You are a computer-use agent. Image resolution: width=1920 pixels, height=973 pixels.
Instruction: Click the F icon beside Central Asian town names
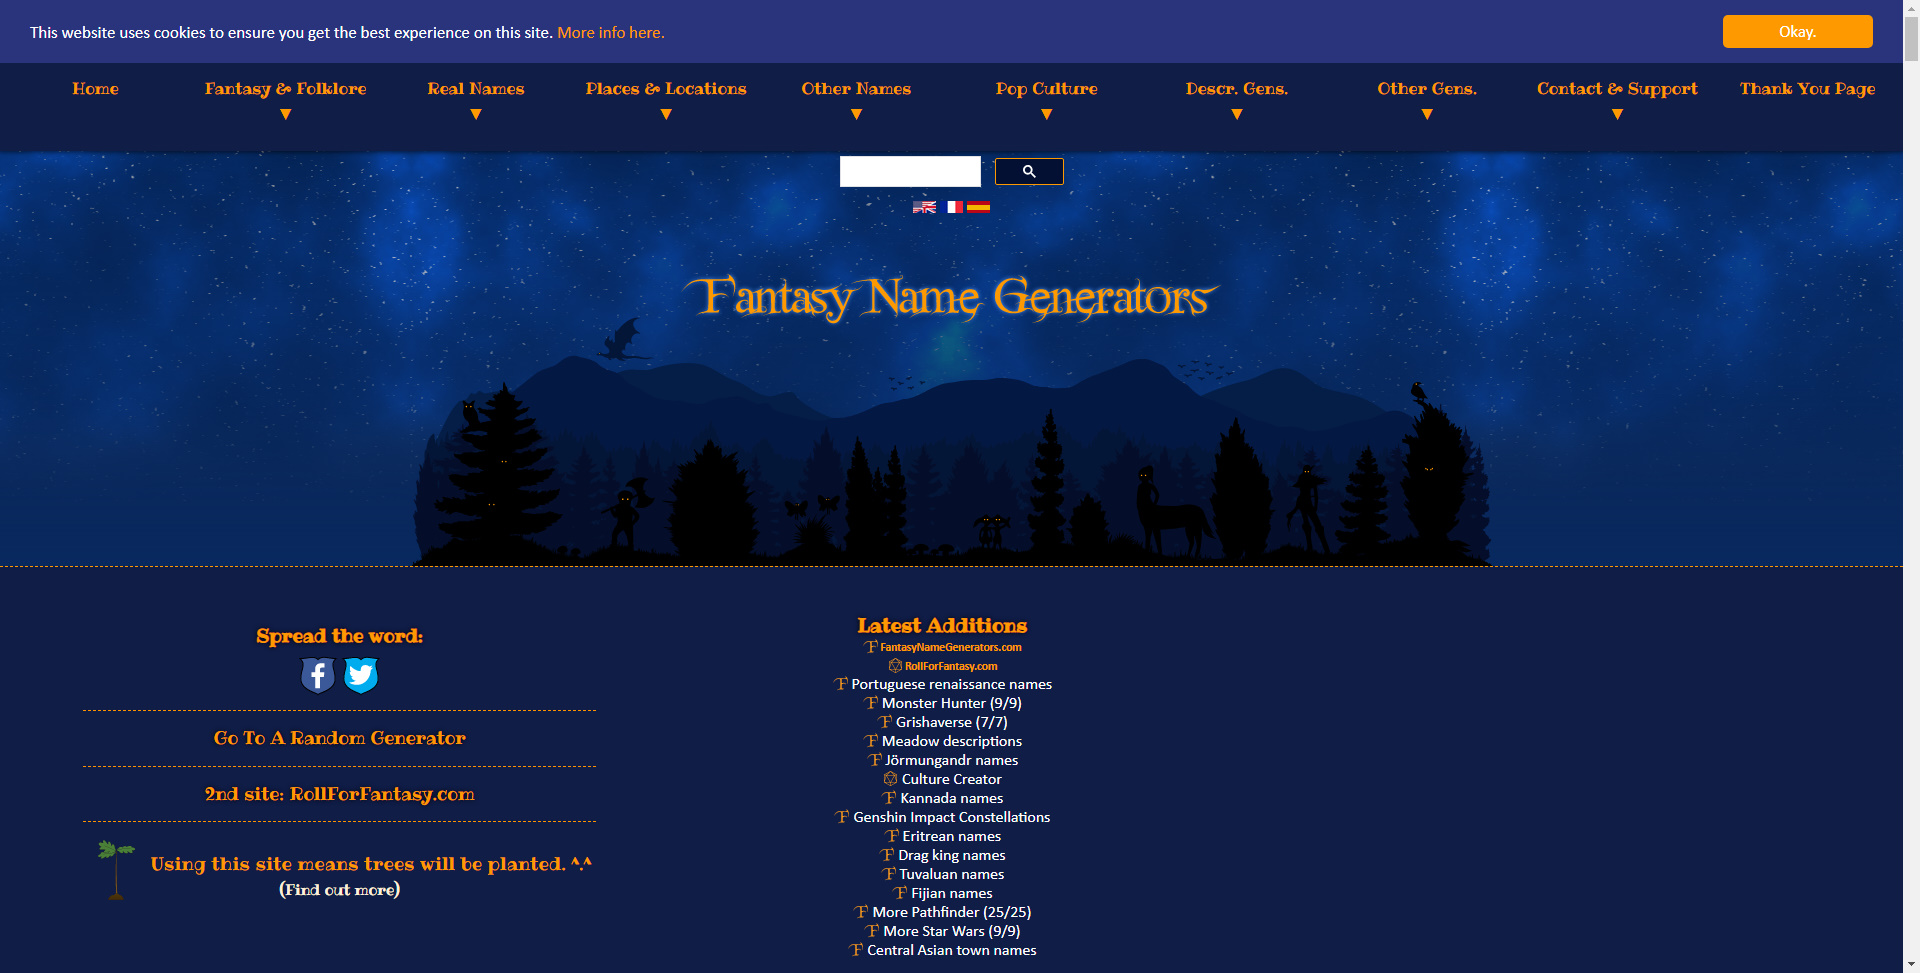(856, 950)
